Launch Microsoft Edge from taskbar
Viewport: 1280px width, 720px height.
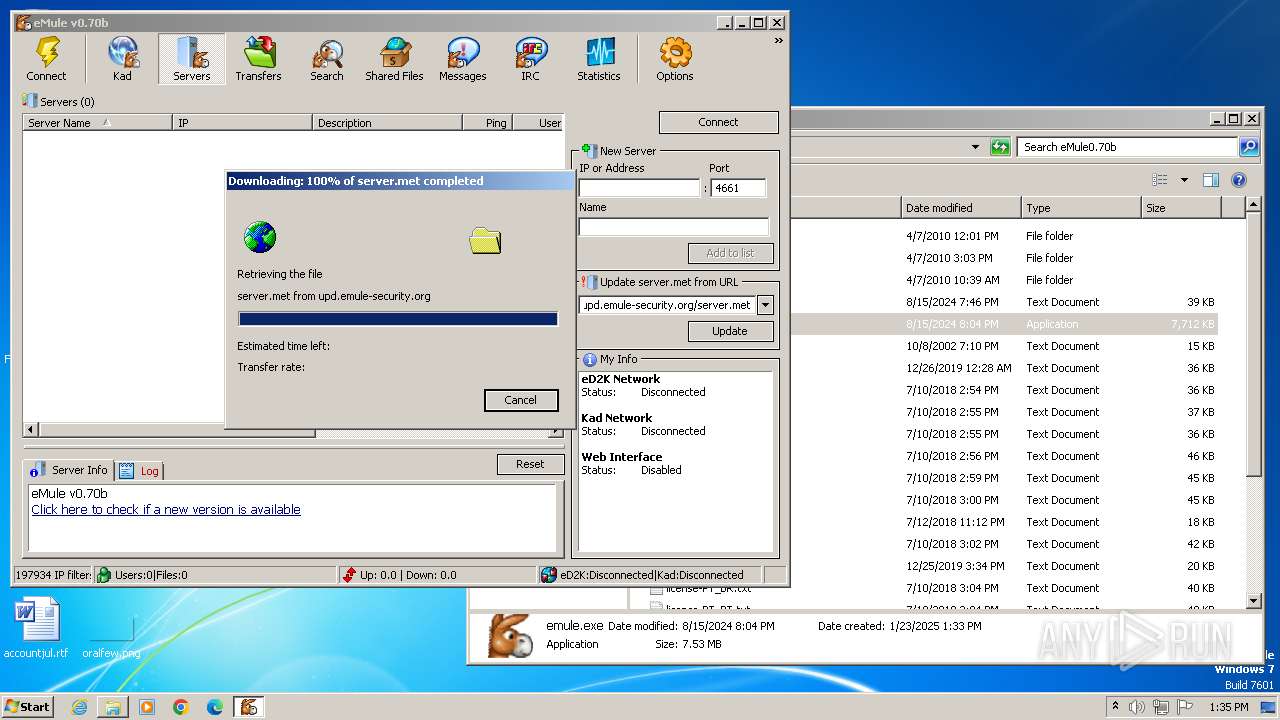coord(215,707)
